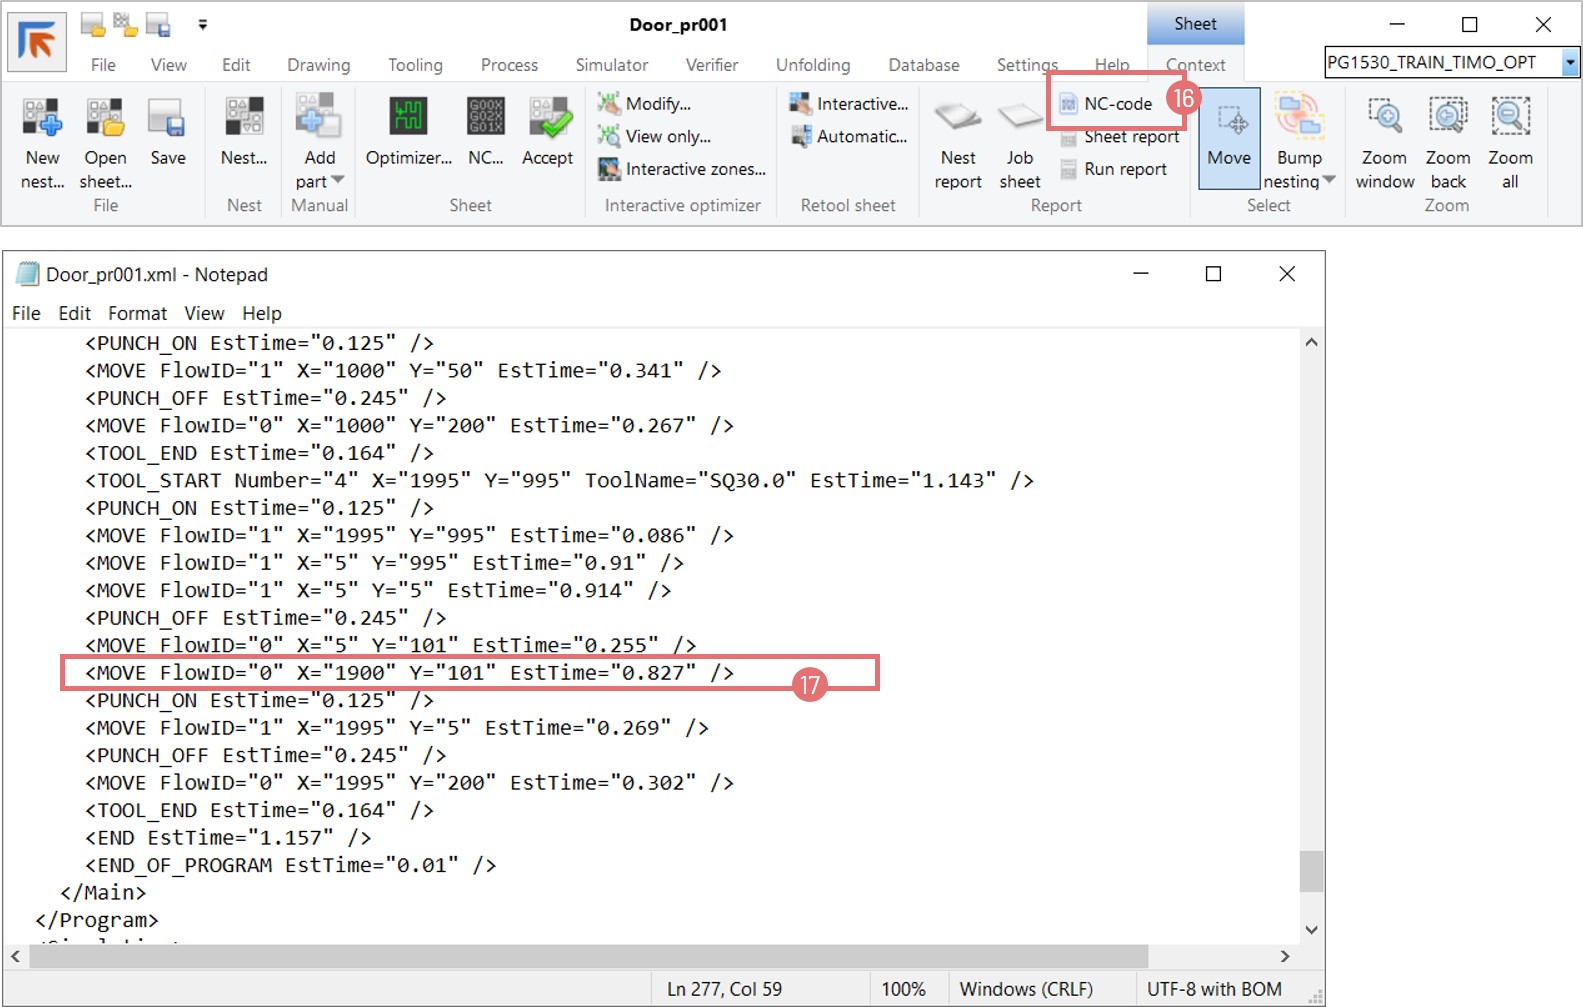Screen dimensions: 1583x1007
Task: Select the Zoom window tool
Action: pyautogui.click(x=1384, y=119)
